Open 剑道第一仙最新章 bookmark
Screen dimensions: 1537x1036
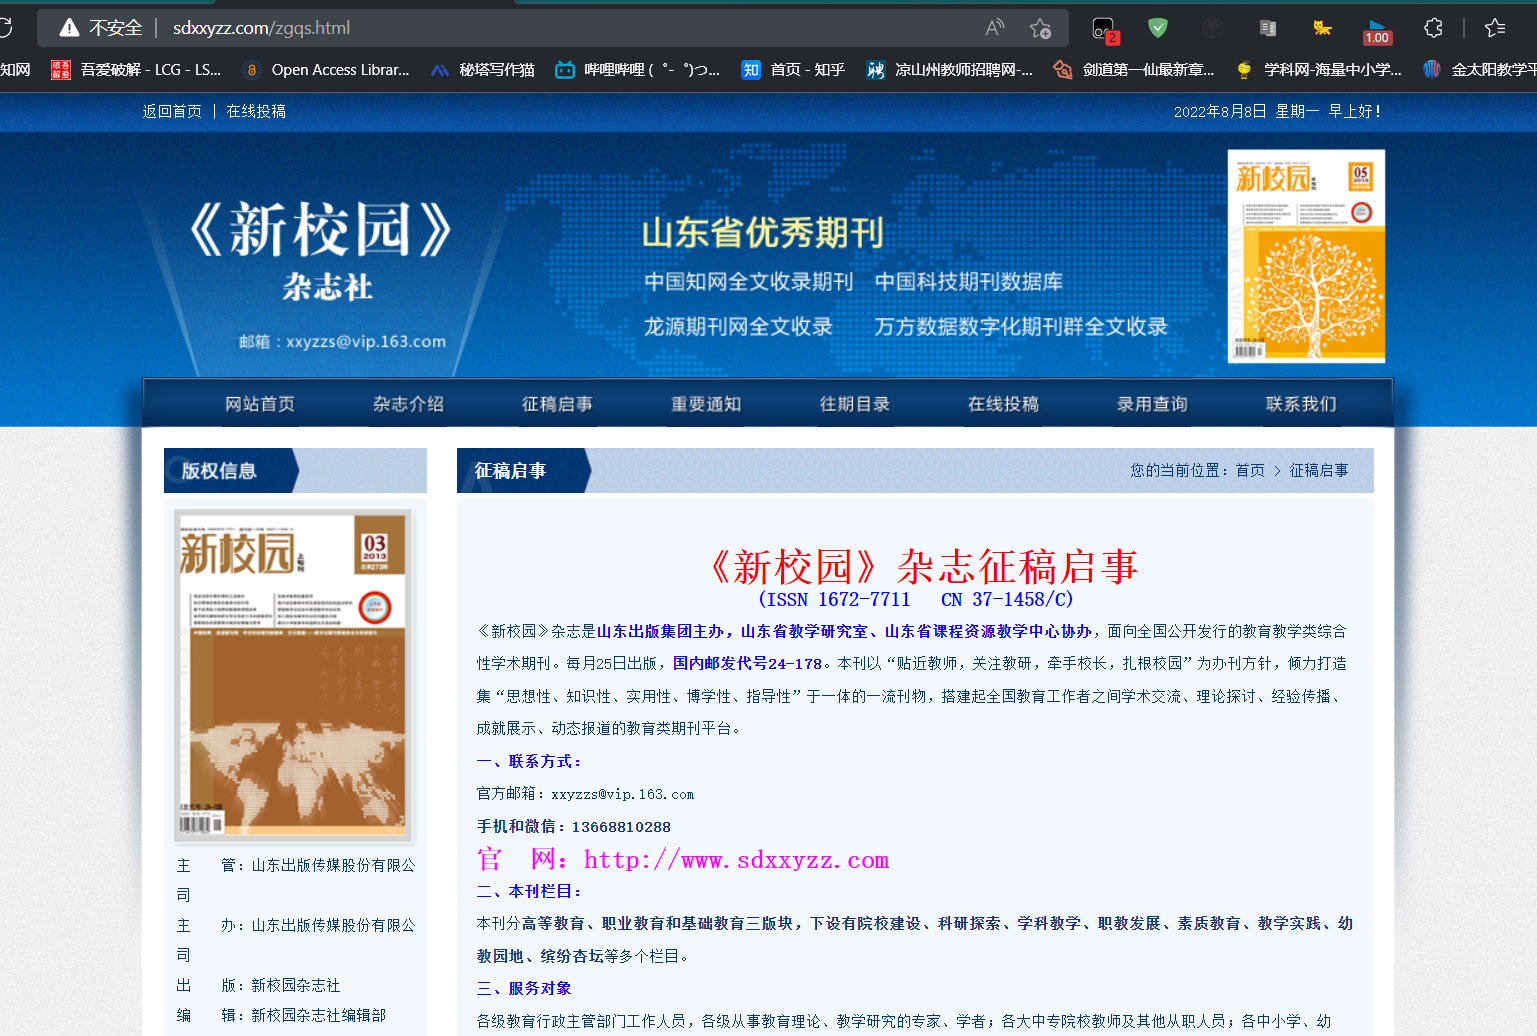[1134, 69]
